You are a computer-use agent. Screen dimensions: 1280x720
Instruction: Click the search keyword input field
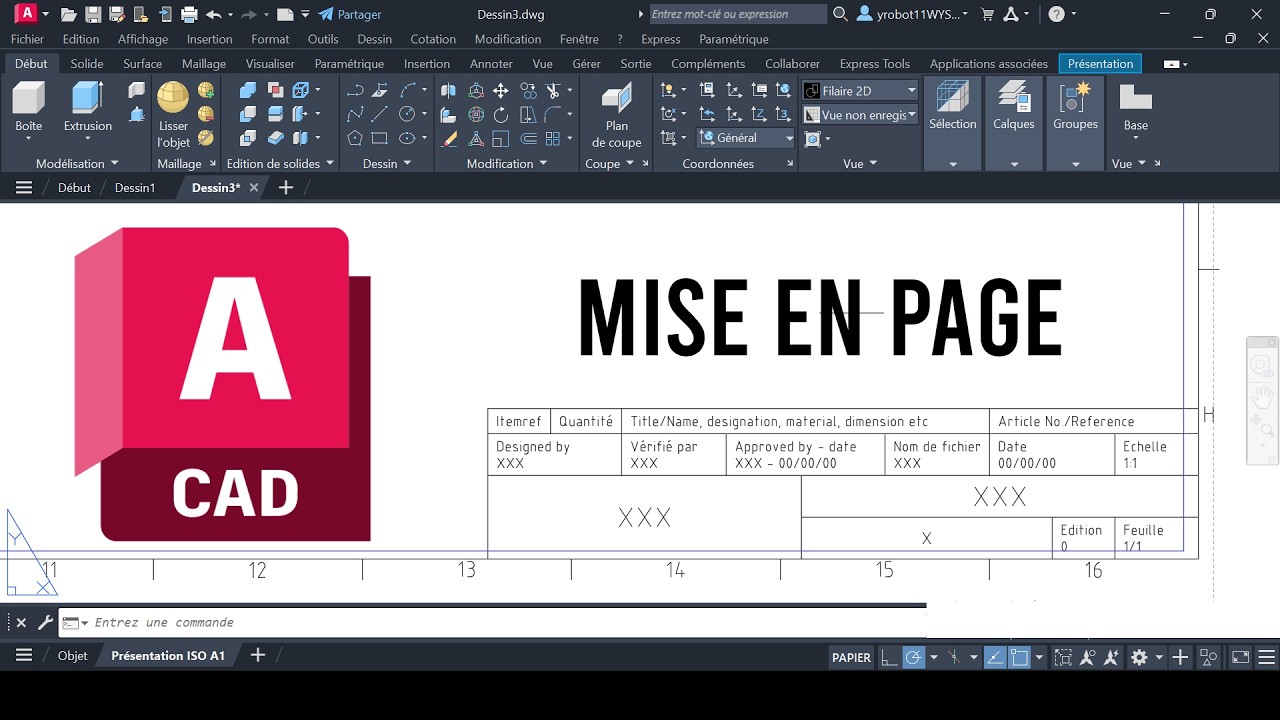pos(738,14)
